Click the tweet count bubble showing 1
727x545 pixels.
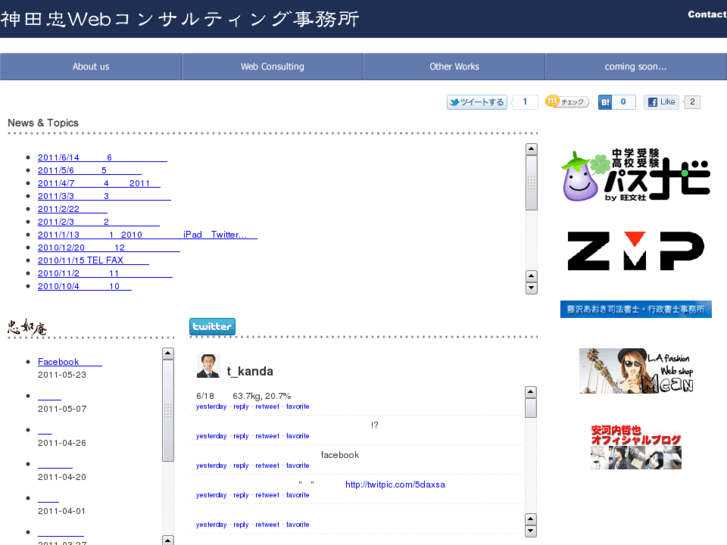pyautogui.click(x=525, y=102)
